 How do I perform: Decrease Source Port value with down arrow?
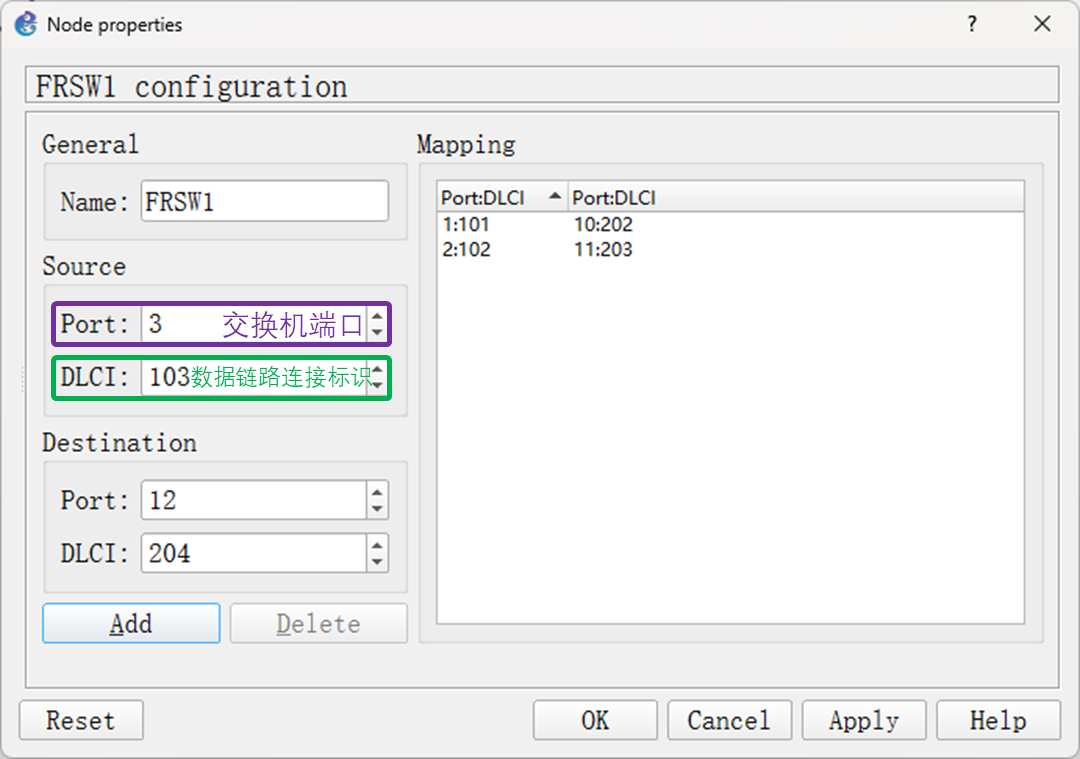pos(377,332)
